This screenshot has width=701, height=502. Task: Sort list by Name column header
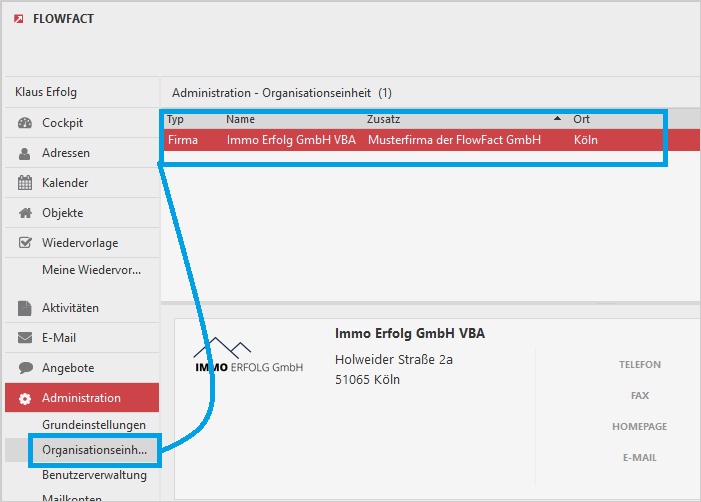(241, 119)
